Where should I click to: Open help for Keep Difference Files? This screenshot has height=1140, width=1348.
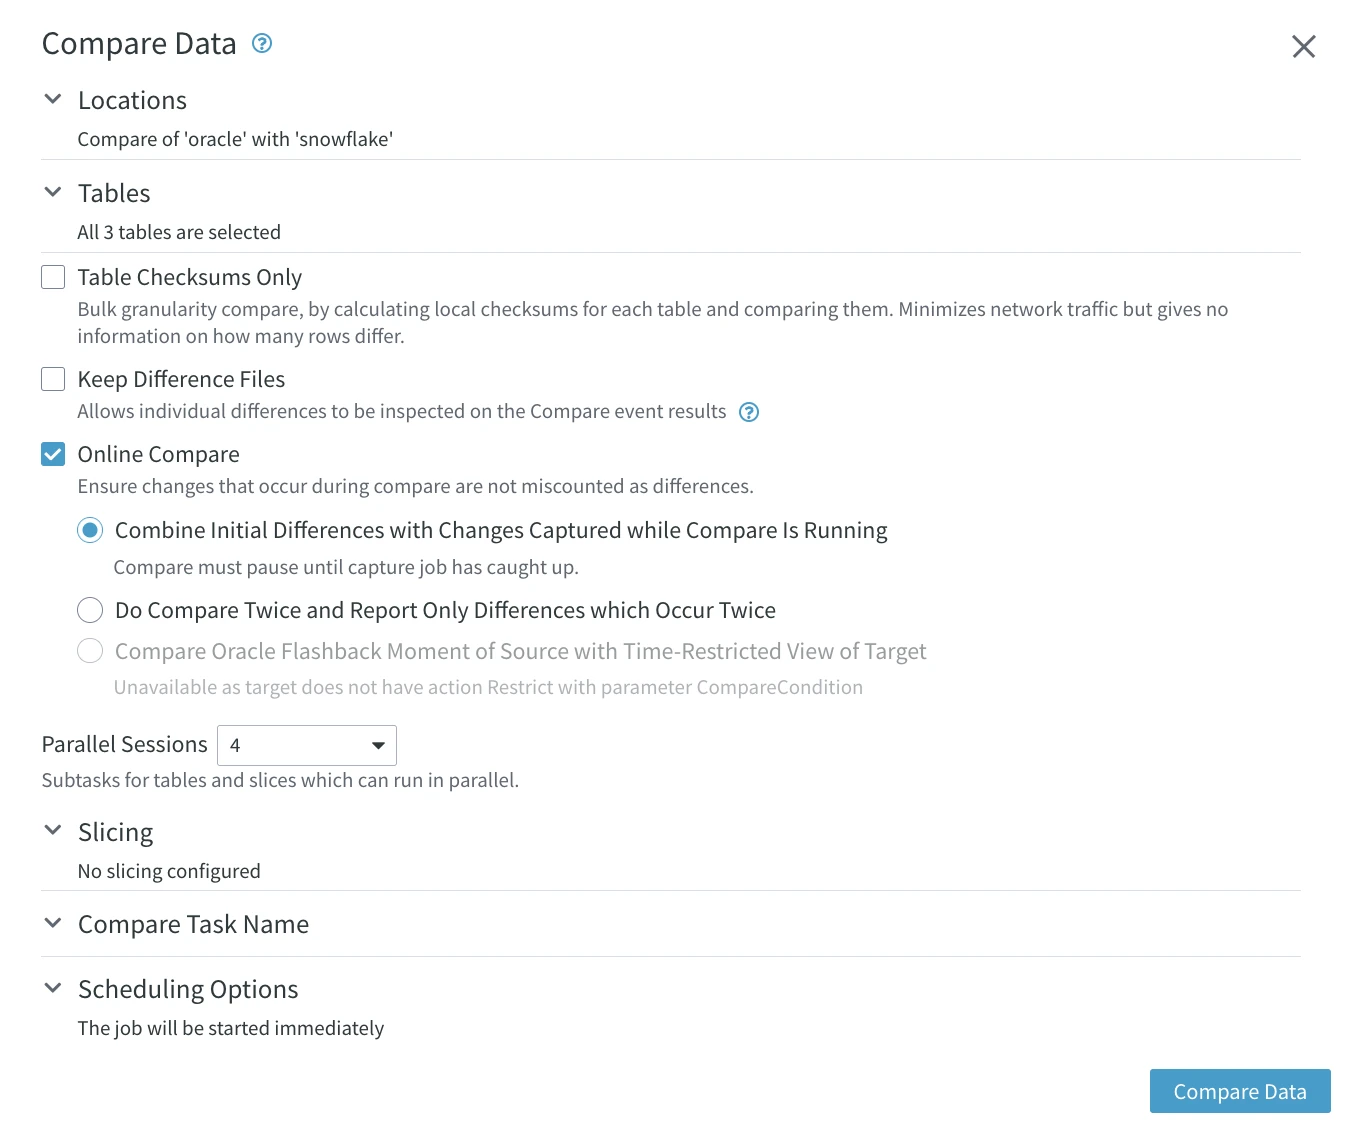pyautogui.click(x=749, y=412)
